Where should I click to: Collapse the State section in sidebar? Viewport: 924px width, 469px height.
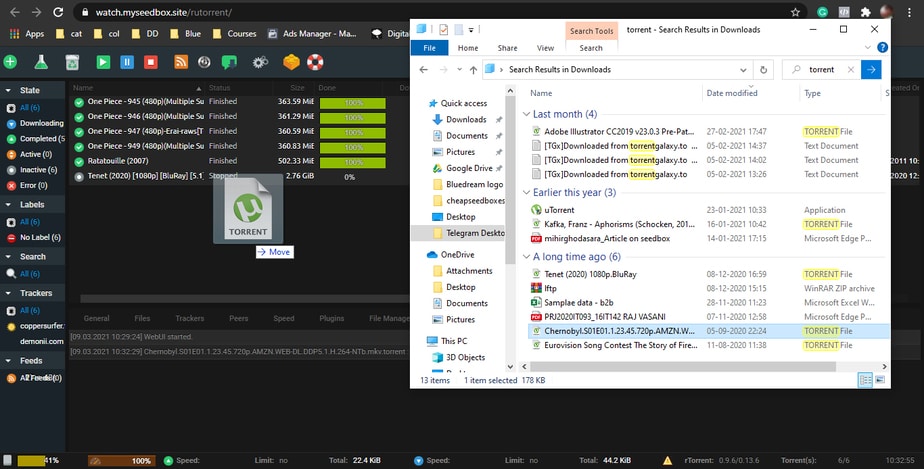(9, 90)
